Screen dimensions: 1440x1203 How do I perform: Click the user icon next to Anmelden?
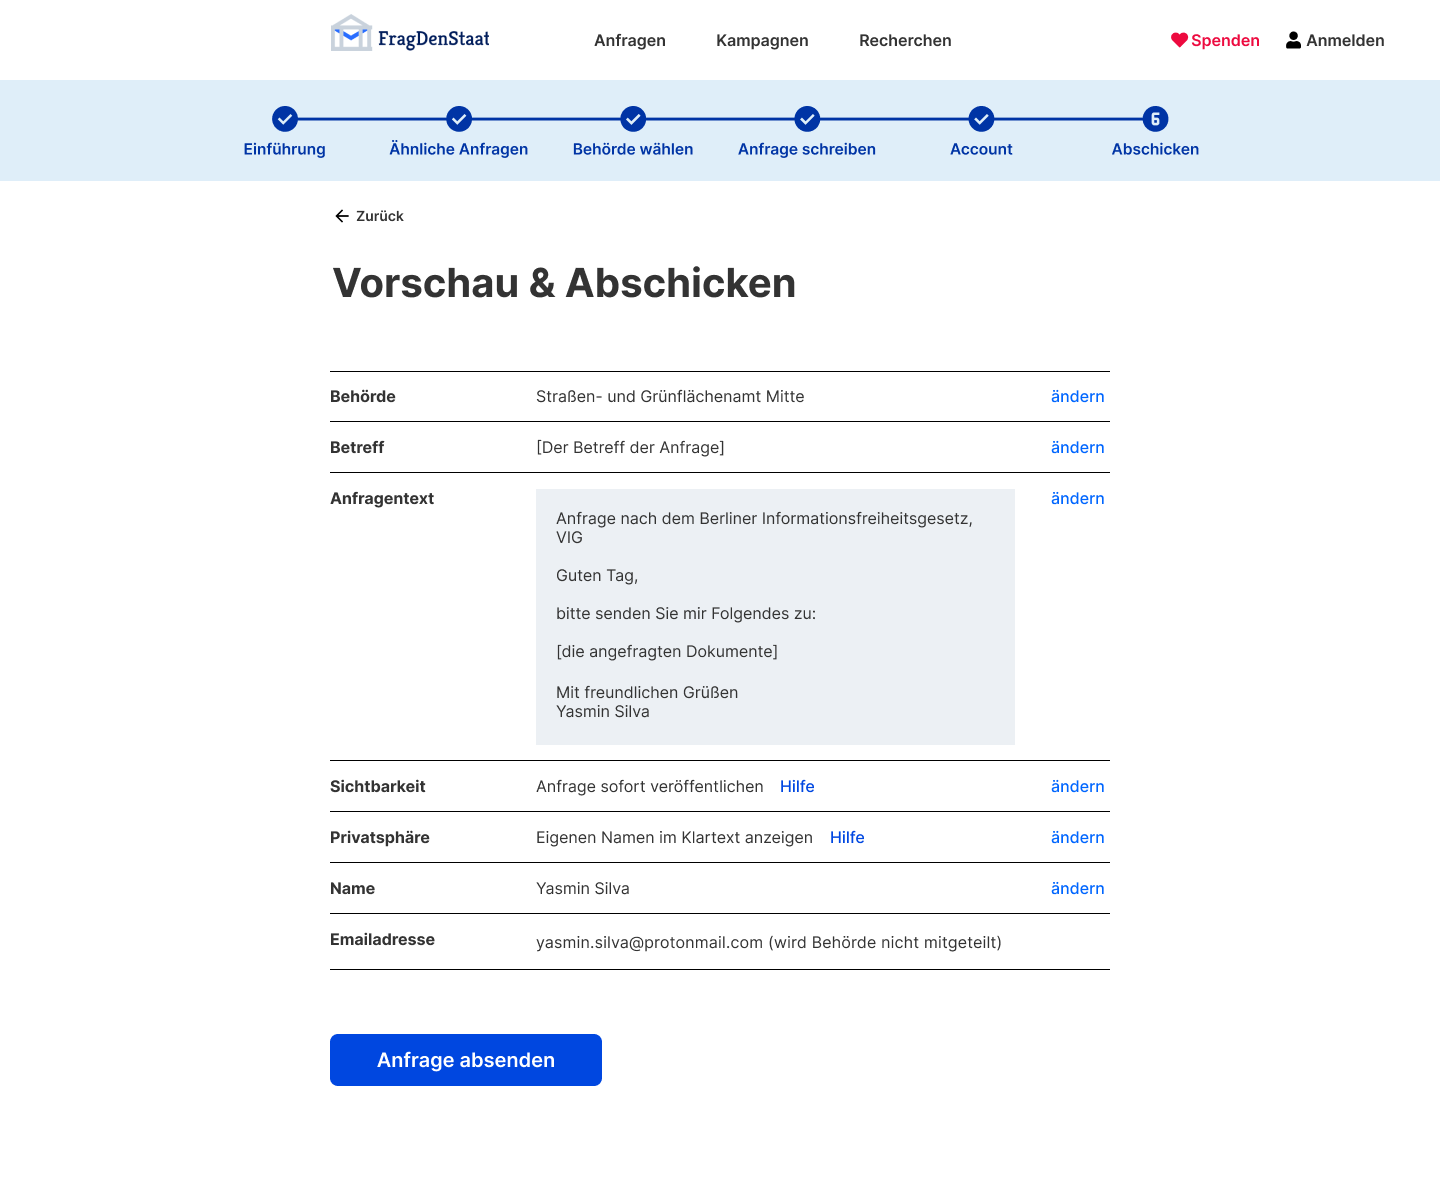point(1293,40)
